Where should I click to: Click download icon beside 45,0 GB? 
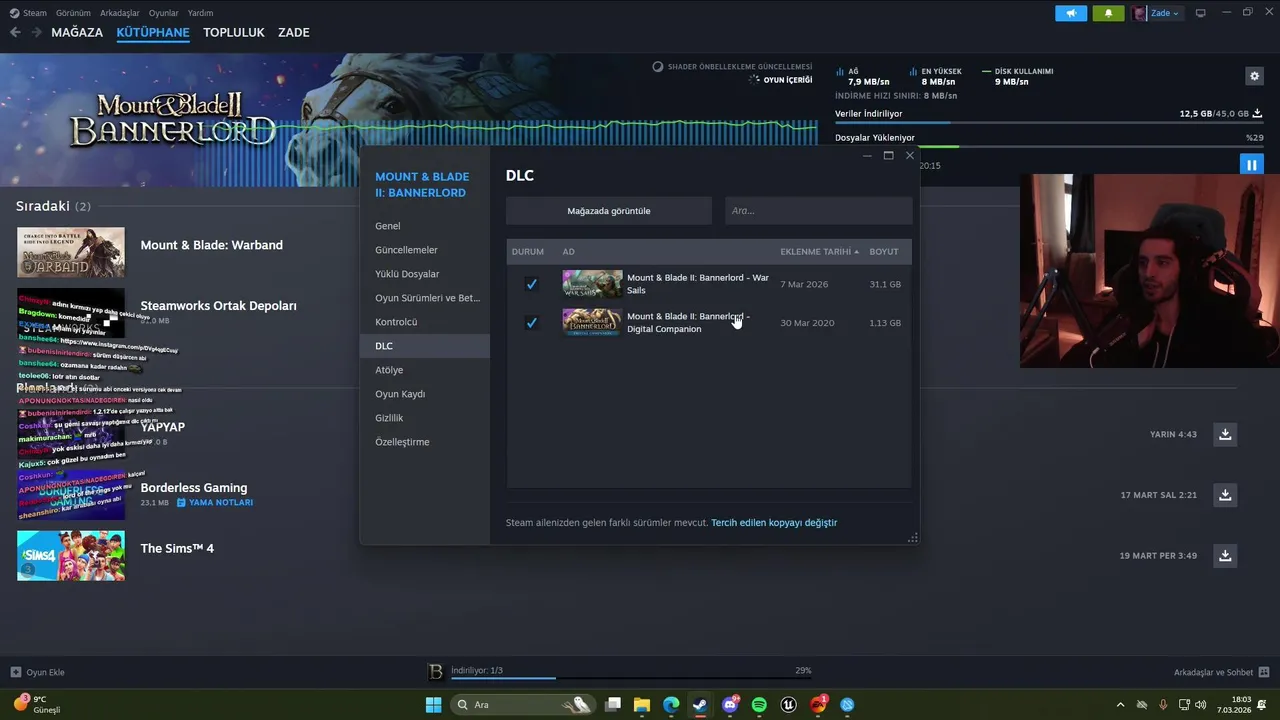click(1257, 114)
